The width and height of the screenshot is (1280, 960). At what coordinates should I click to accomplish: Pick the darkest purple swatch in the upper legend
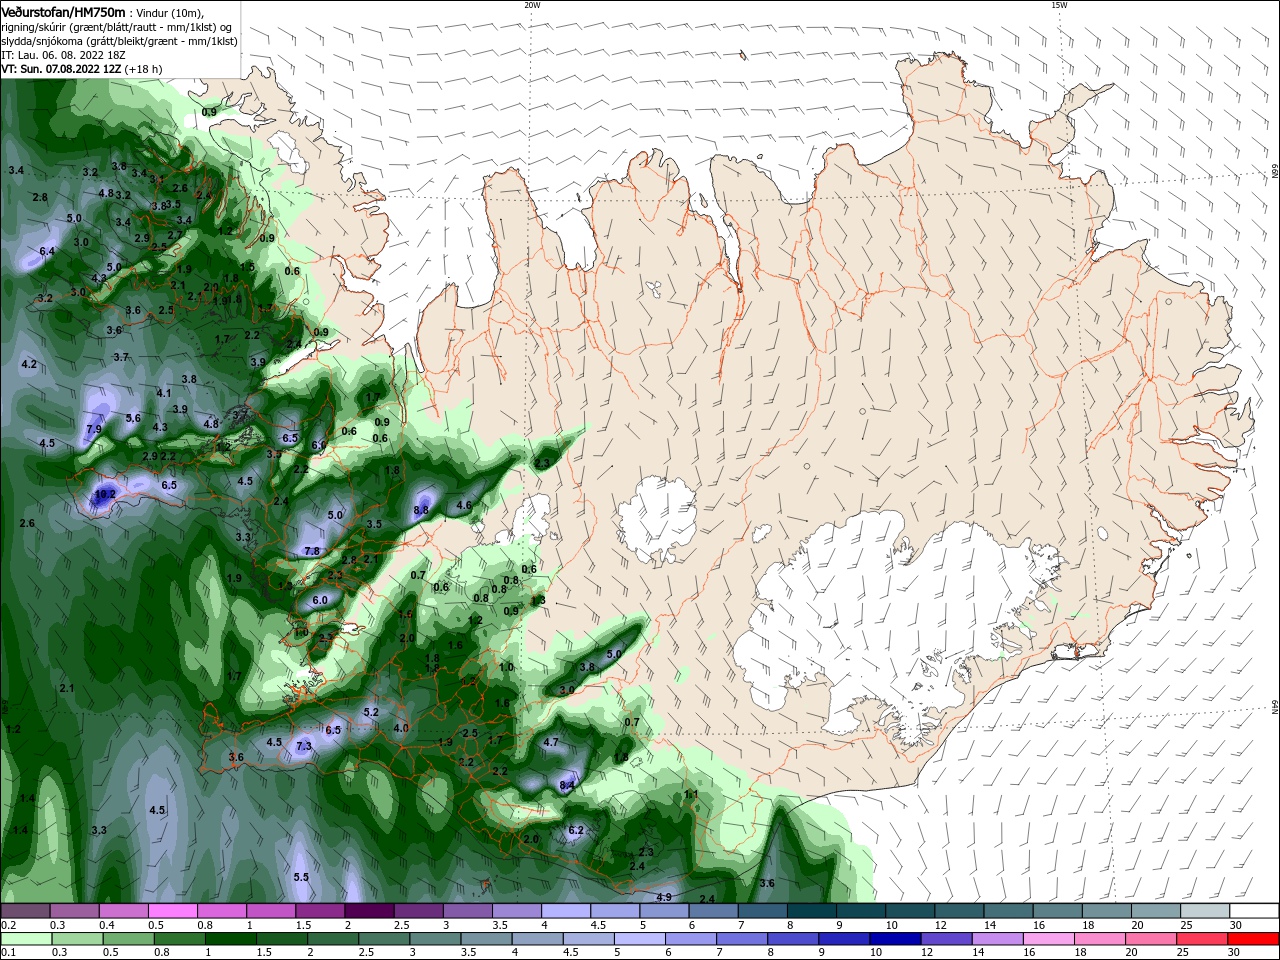coord(369,911)
